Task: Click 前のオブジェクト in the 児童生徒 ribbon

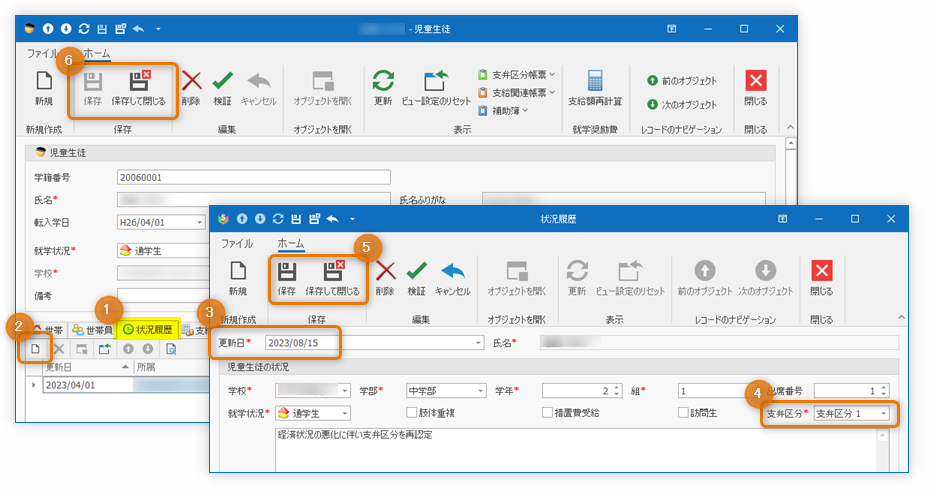Action: pyautogui.click(x=682, y=80)
